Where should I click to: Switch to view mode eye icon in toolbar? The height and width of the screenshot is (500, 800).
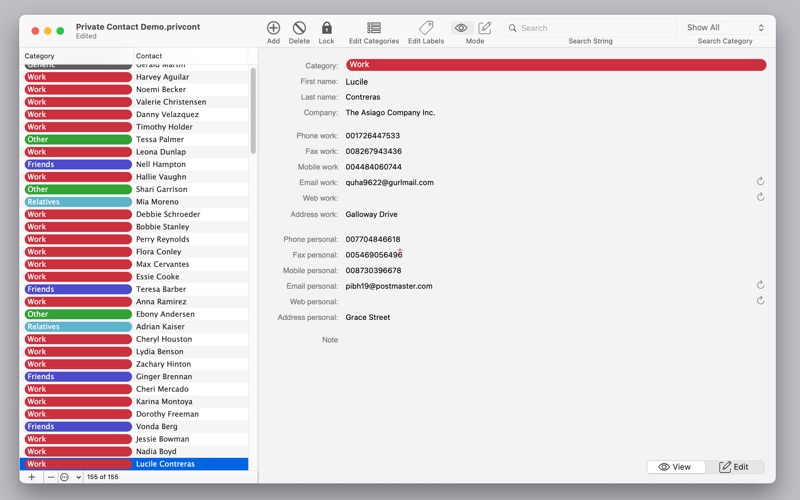pos(461,28)
